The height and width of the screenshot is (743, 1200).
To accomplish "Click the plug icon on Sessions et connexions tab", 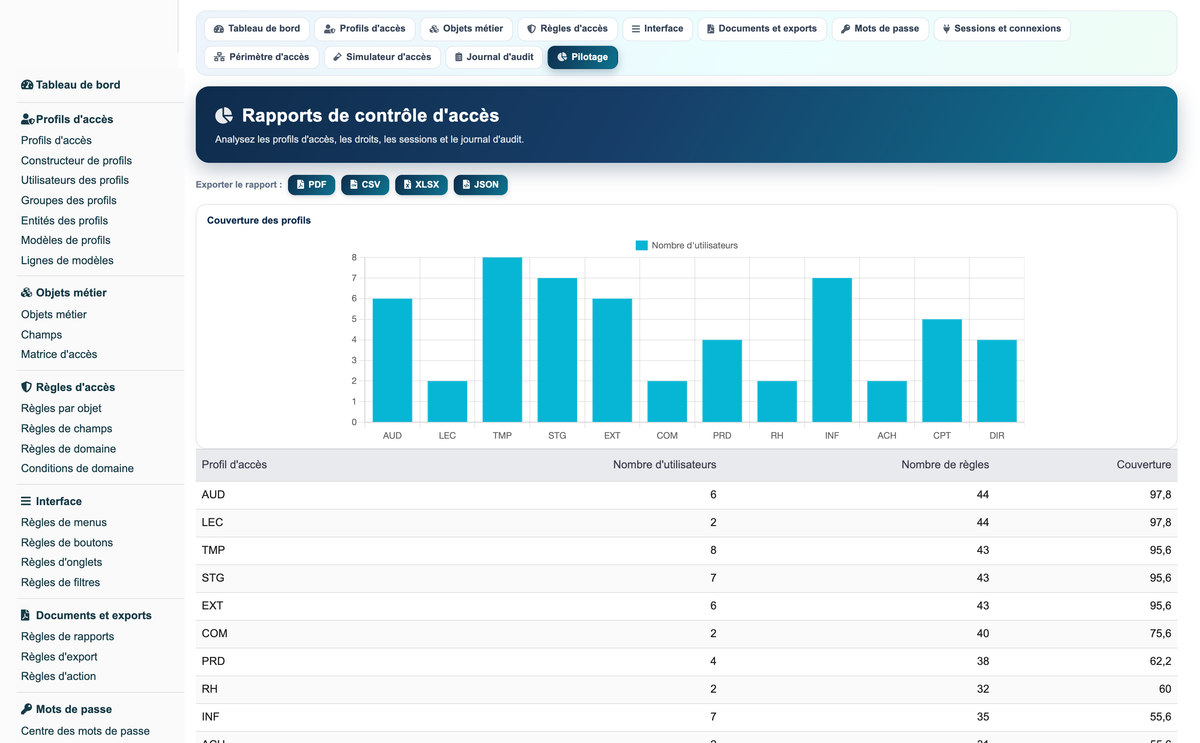I will tap(946, 29).
